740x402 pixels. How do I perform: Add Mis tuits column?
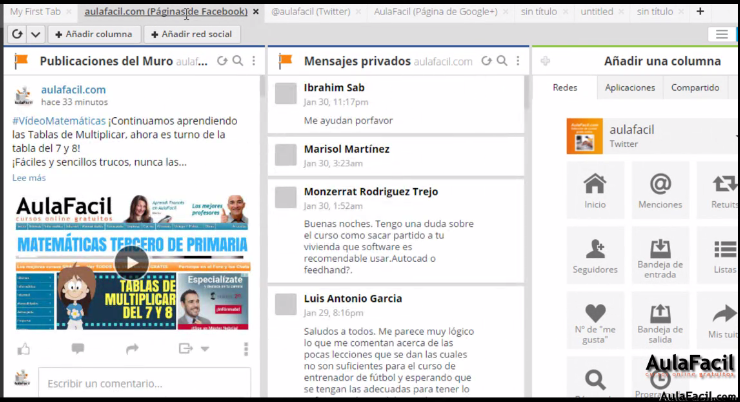[x=718, y=320]
